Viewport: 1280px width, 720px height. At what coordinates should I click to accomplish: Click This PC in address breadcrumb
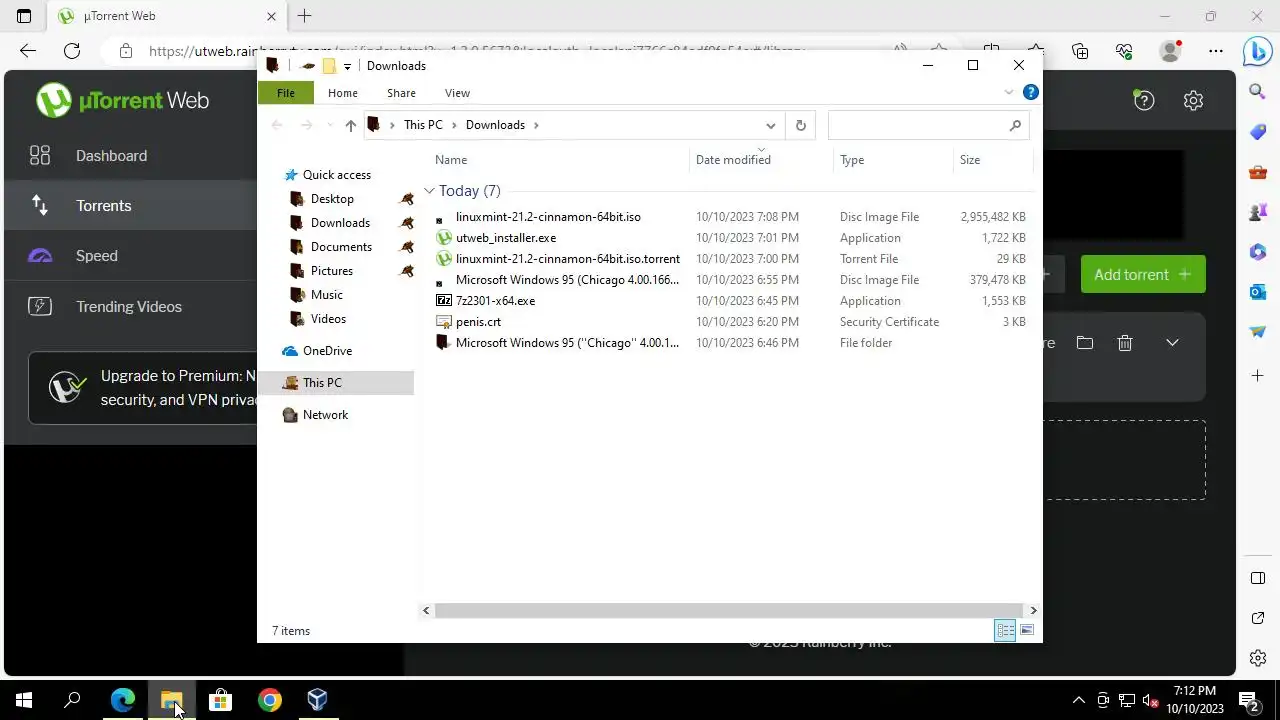coord(423,125)
